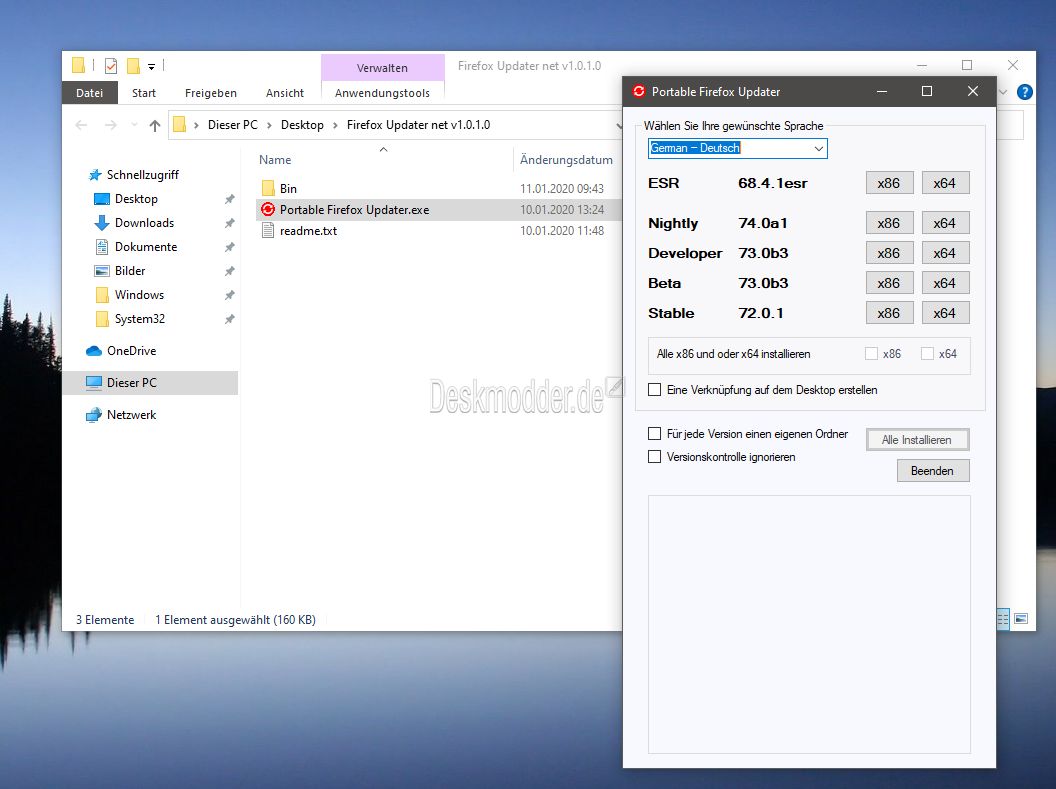Unpin Downloads from Schnellzugriff
The height and width of the screenshot is (789, 1056).
pyautogui.click(x=230, y=223)
